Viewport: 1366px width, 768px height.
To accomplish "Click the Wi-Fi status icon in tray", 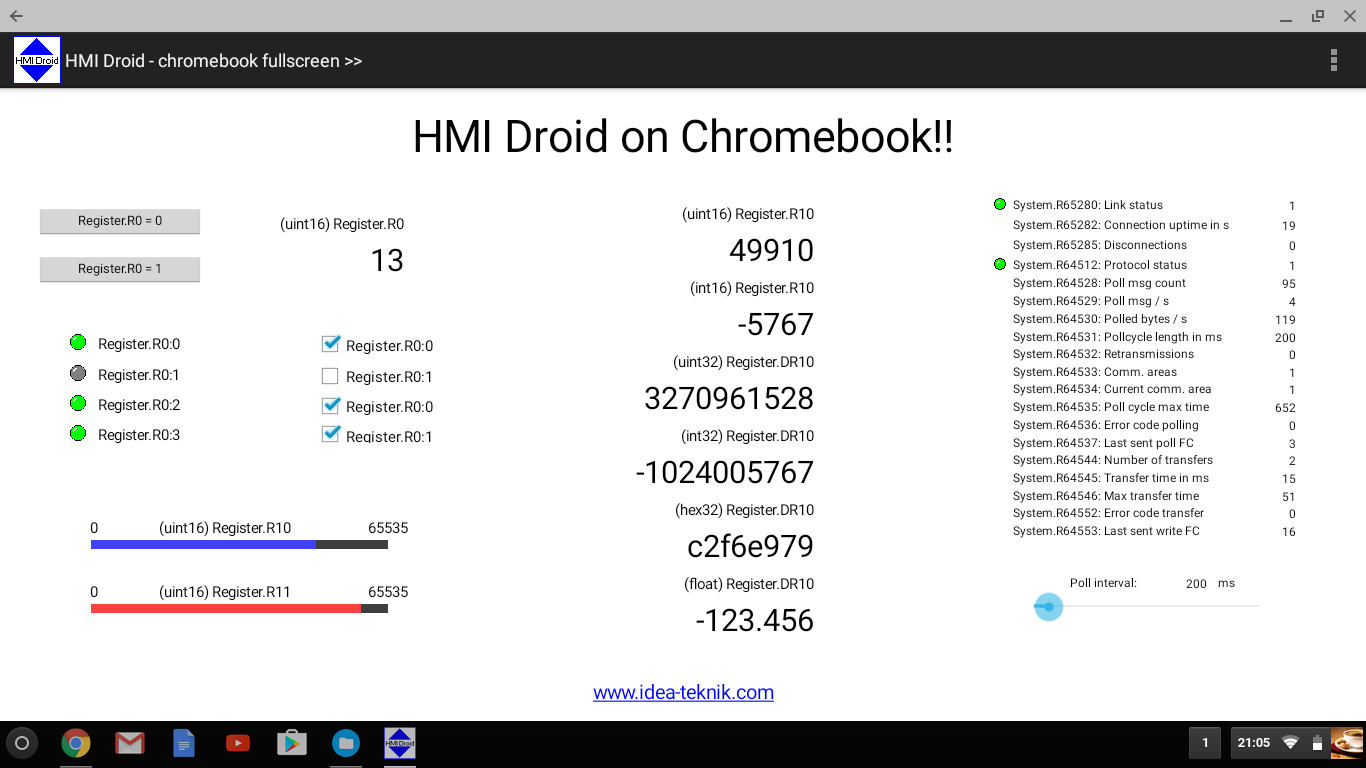I will [x=1291, y=743].
